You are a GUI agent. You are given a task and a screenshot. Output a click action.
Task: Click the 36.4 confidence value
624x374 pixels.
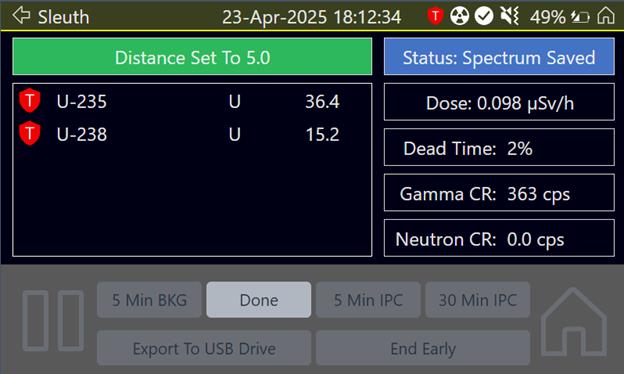pos(322,101)
